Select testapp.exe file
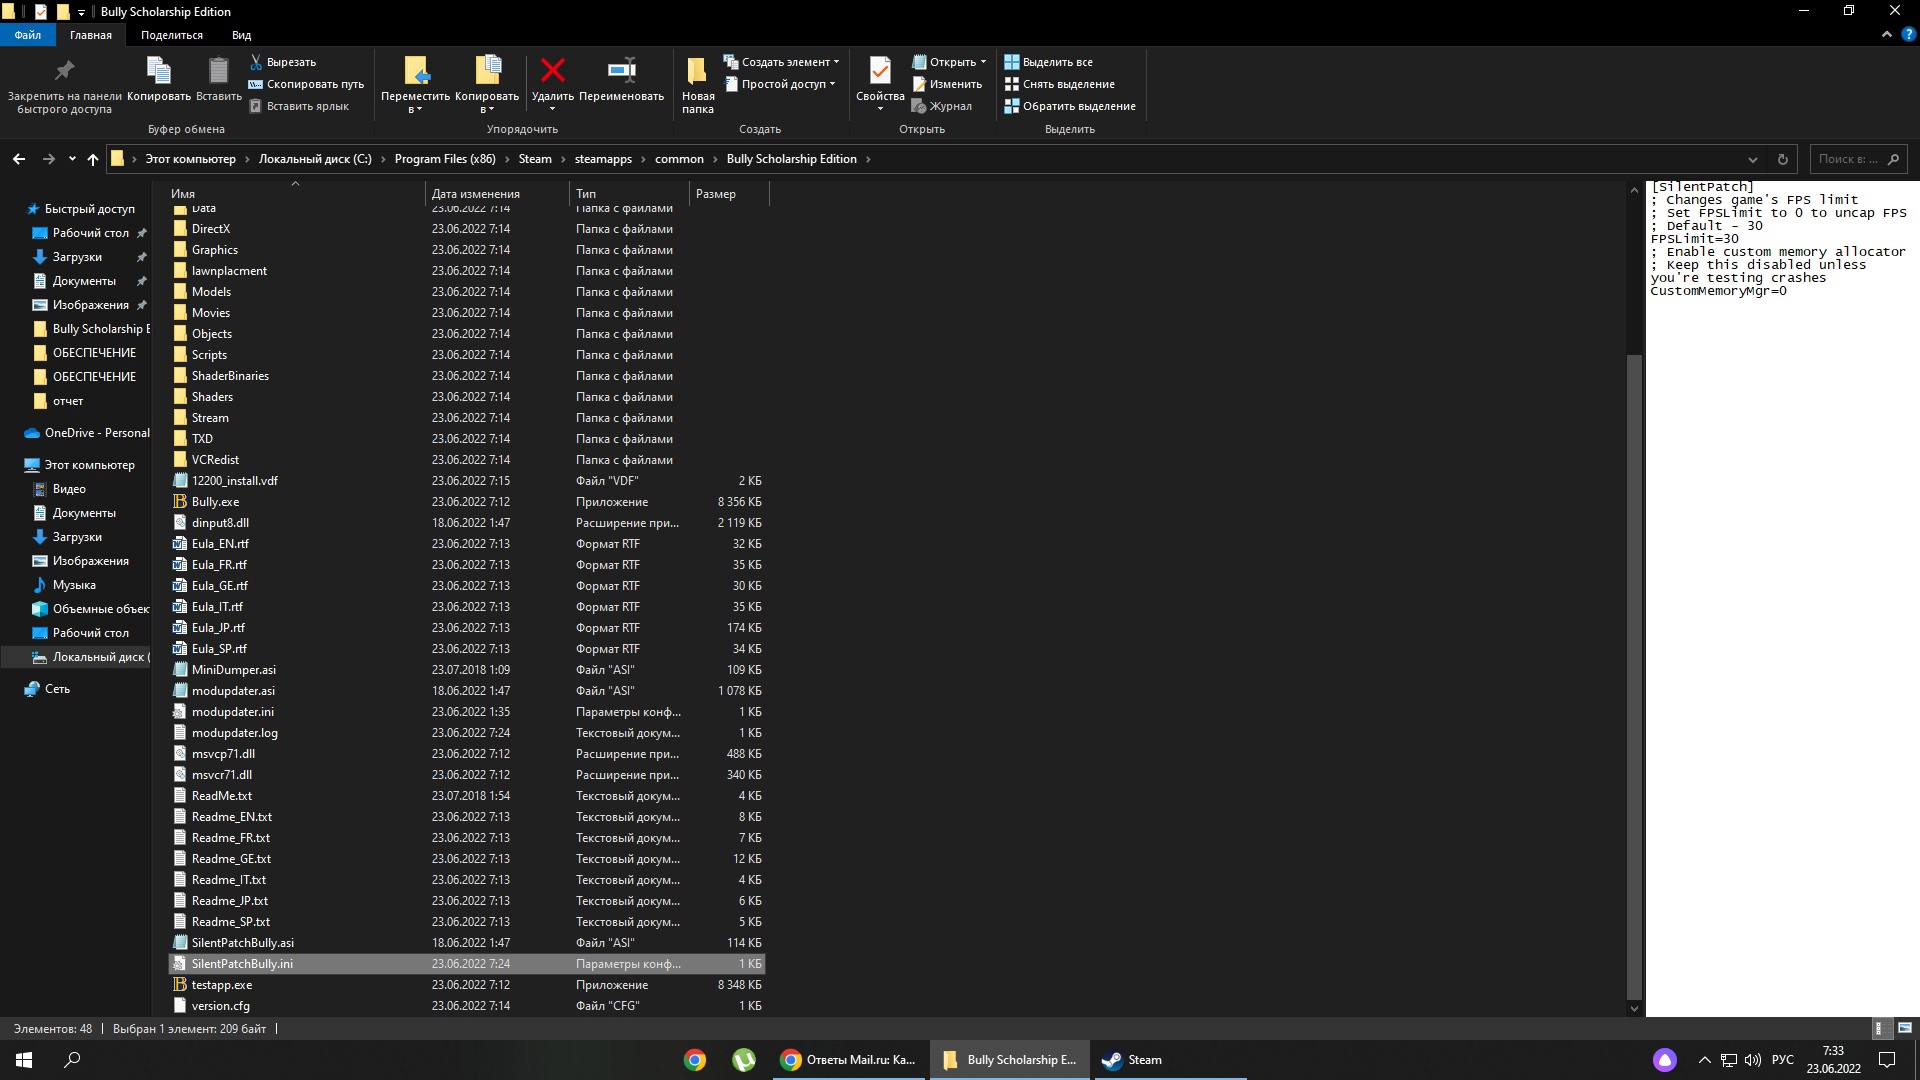 (x=467, y=985)
